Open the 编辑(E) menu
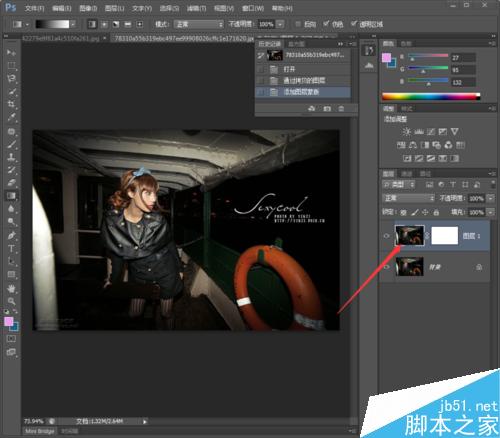This screenshot has height=438, width=500. click(62, 8)
